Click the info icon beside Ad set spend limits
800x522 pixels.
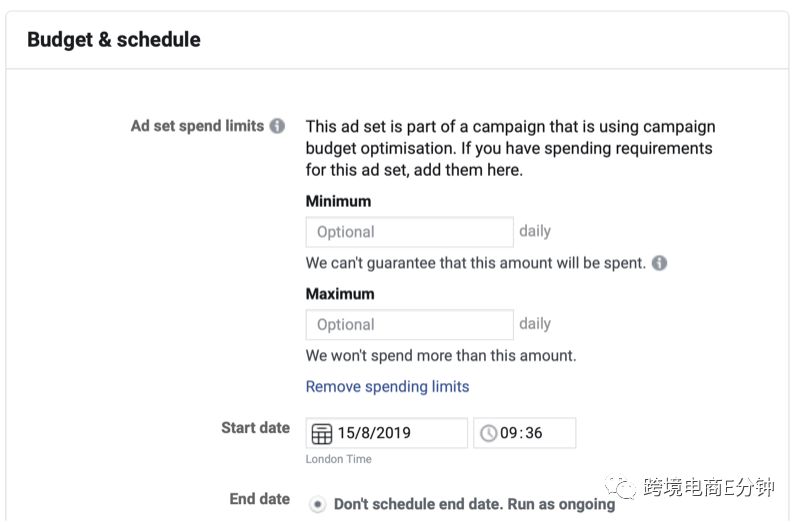tap(277, 126)
